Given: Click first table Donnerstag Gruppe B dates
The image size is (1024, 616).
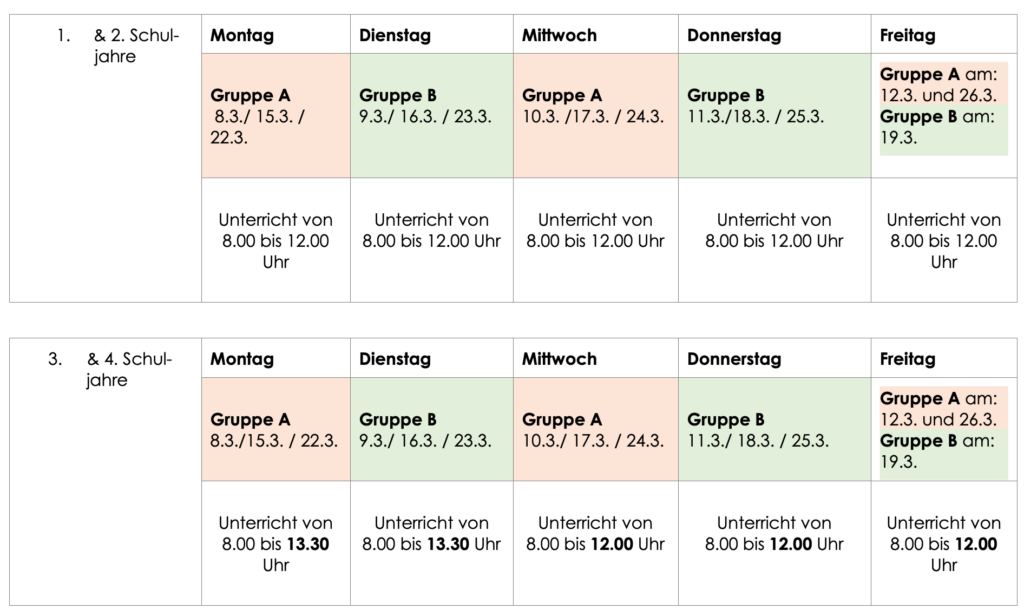Looking at the screenshot, I should tap(755, 117).
